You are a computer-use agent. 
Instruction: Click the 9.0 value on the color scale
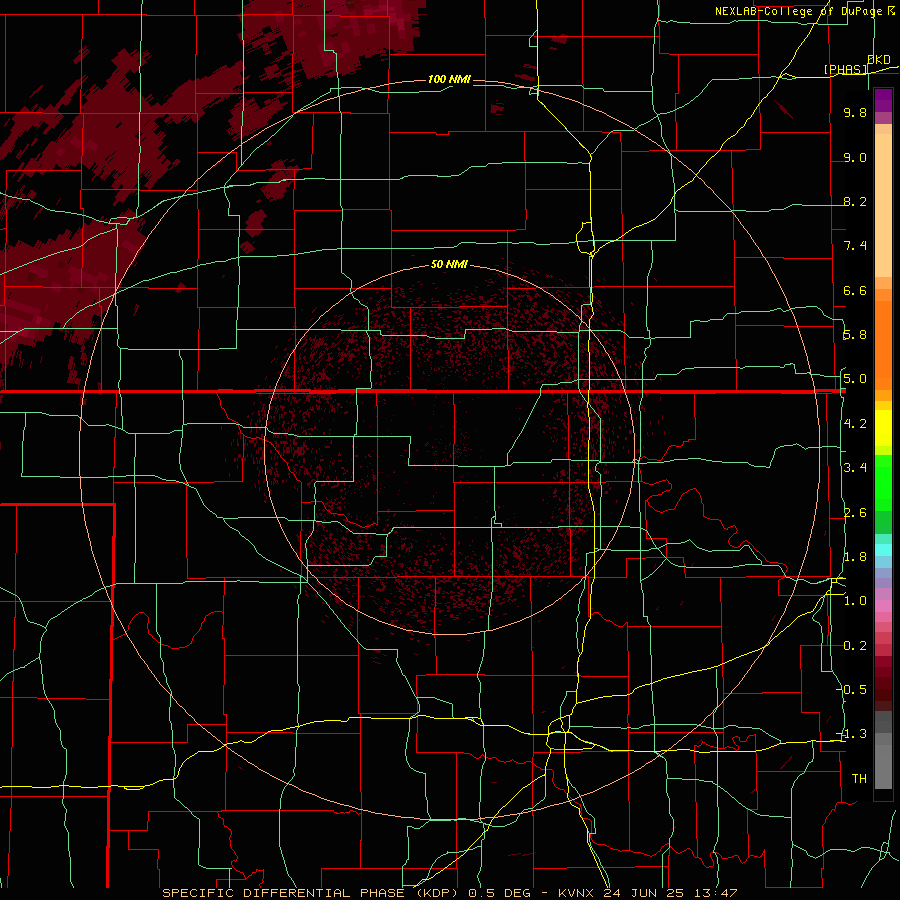tap(855, 157)
